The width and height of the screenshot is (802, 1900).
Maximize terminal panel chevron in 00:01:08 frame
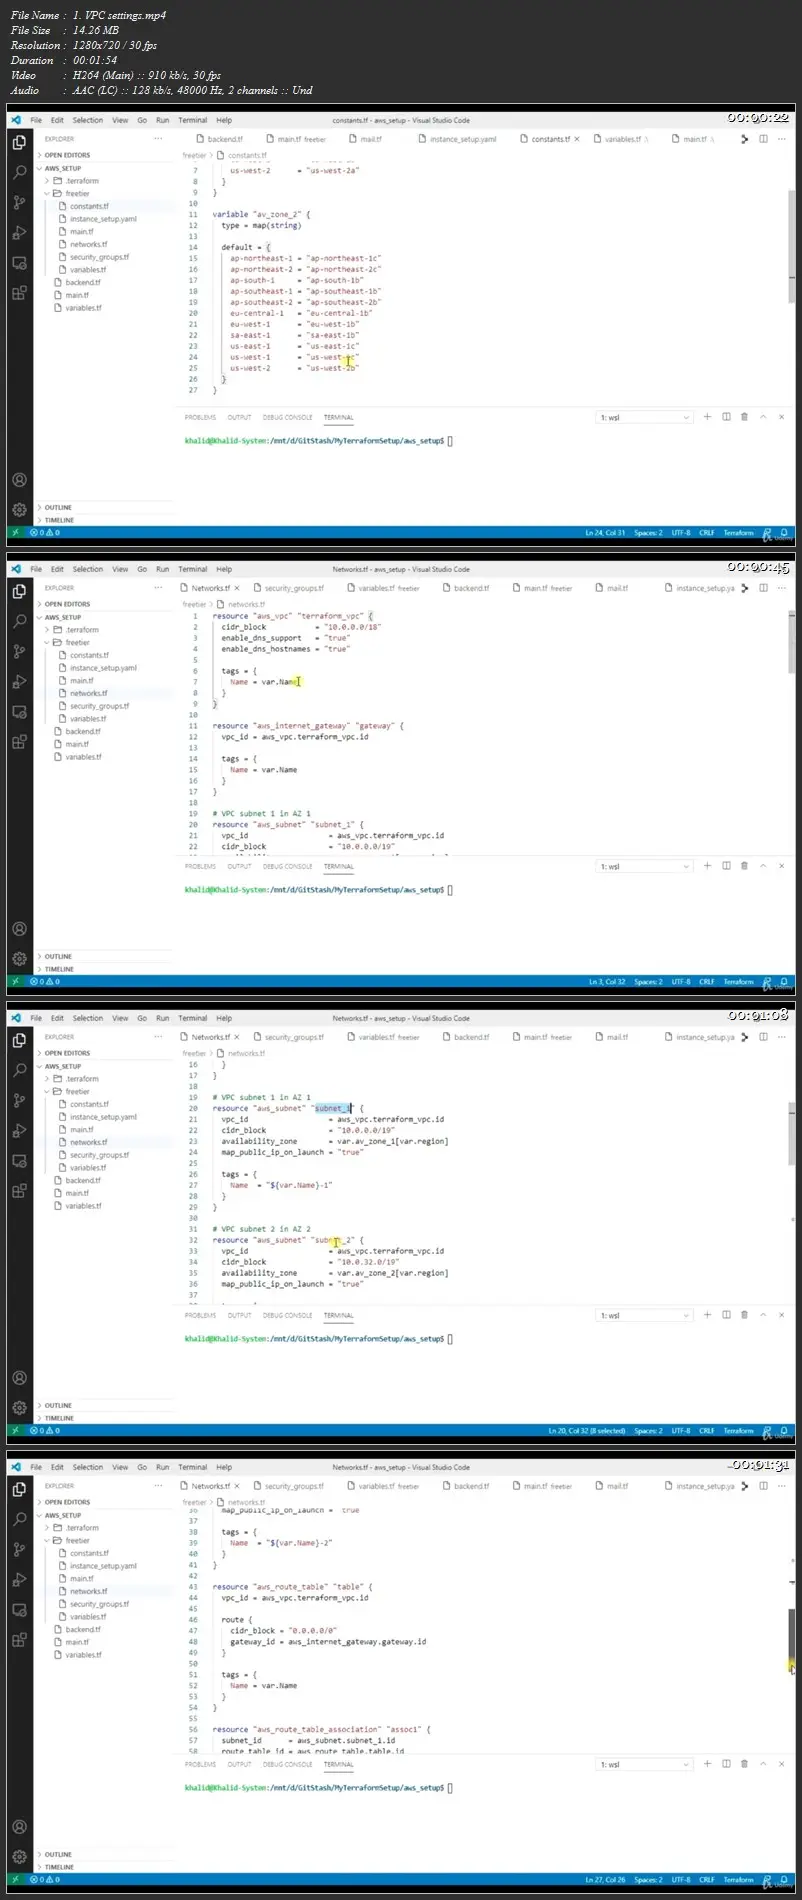(x=763, y=1315)
